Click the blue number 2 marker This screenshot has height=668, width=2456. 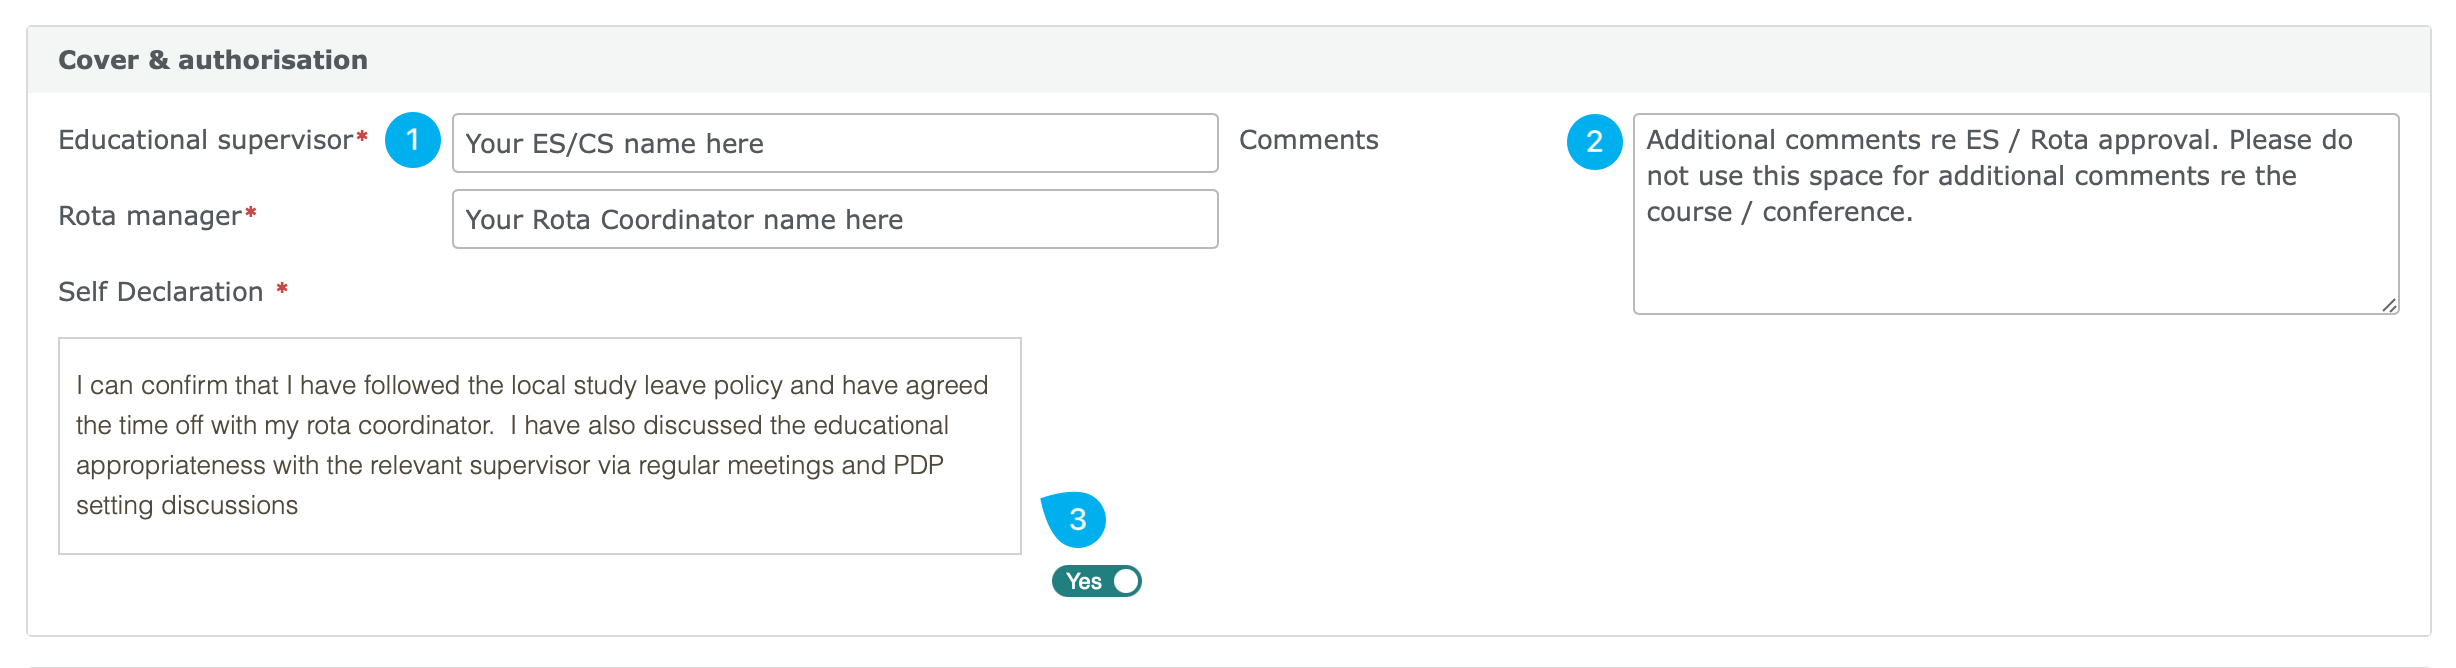[x=1595, y=141]
